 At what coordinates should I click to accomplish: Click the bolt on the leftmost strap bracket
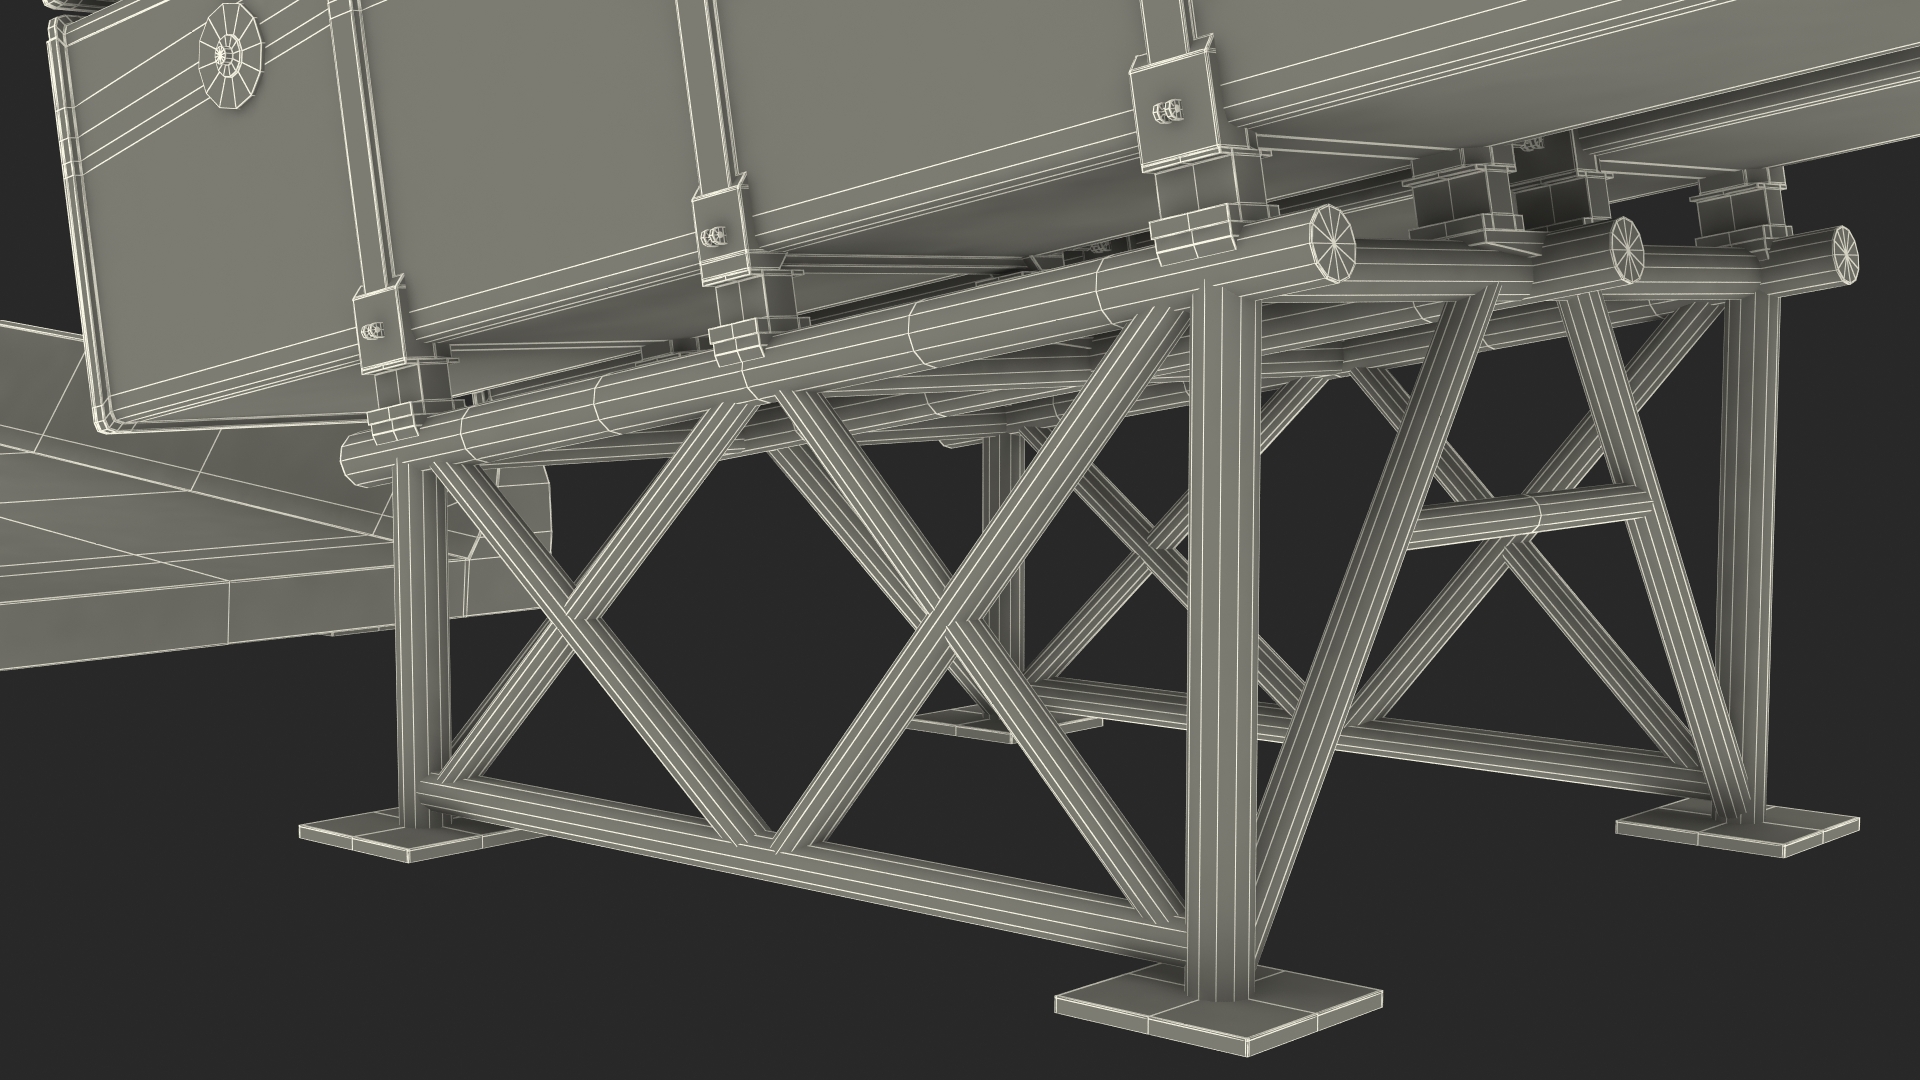pos(372,329)
